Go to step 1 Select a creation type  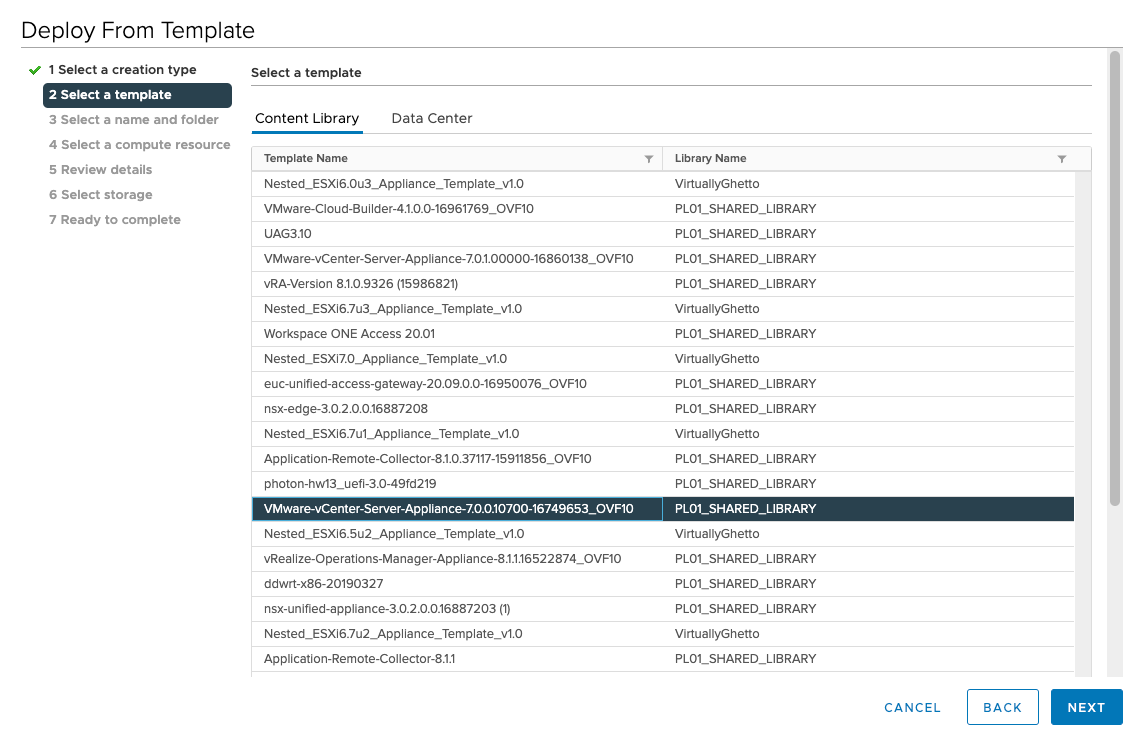click(127, 70)
